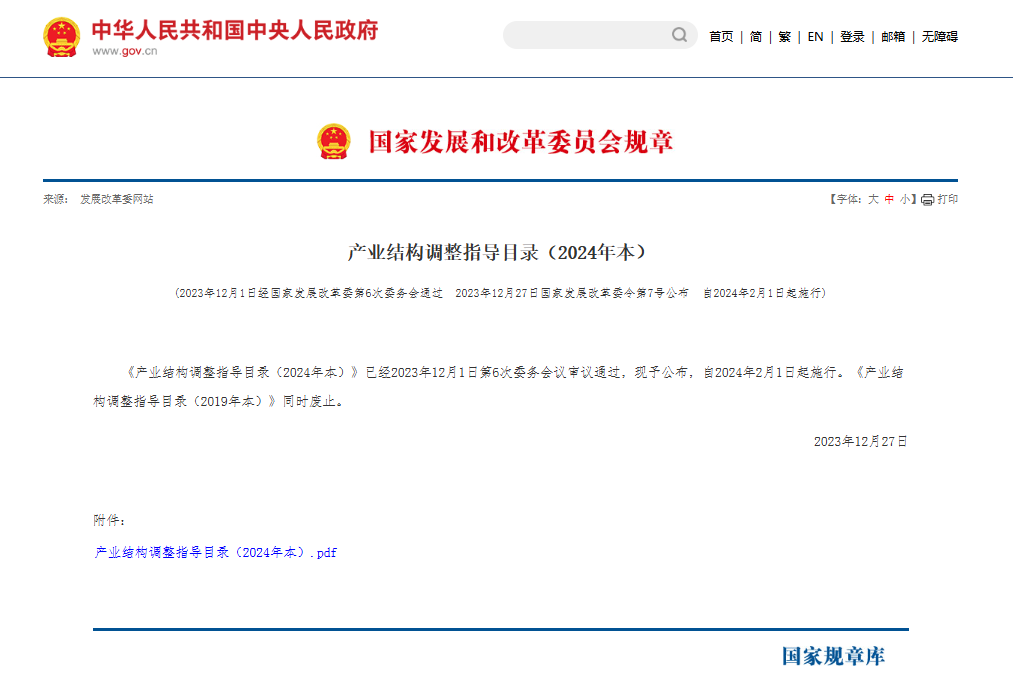The width and height of the screenshot is (1013, 693).
Task: Switch to simplified Chinese 简
Action: pyautogui.click(x=756, y=36)
